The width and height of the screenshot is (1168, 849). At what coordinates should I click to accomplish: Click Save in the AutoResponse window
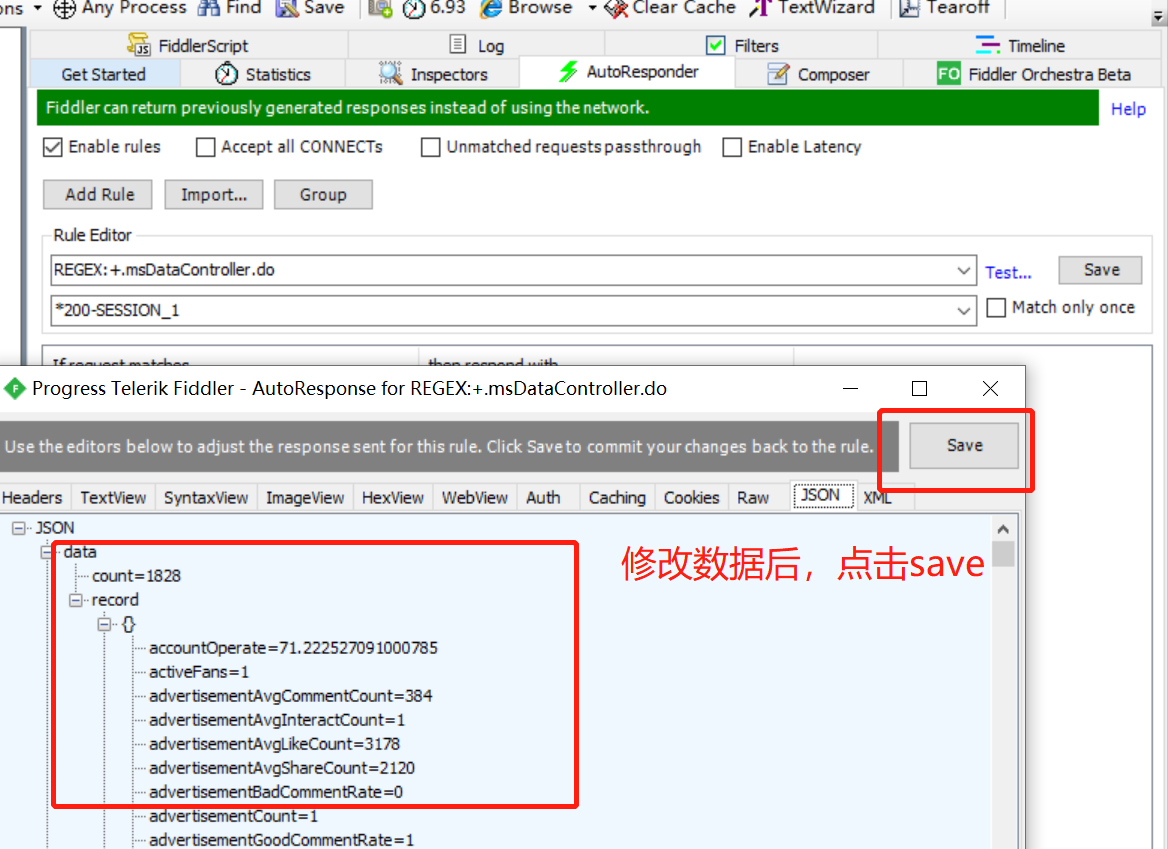click(964, 445)
